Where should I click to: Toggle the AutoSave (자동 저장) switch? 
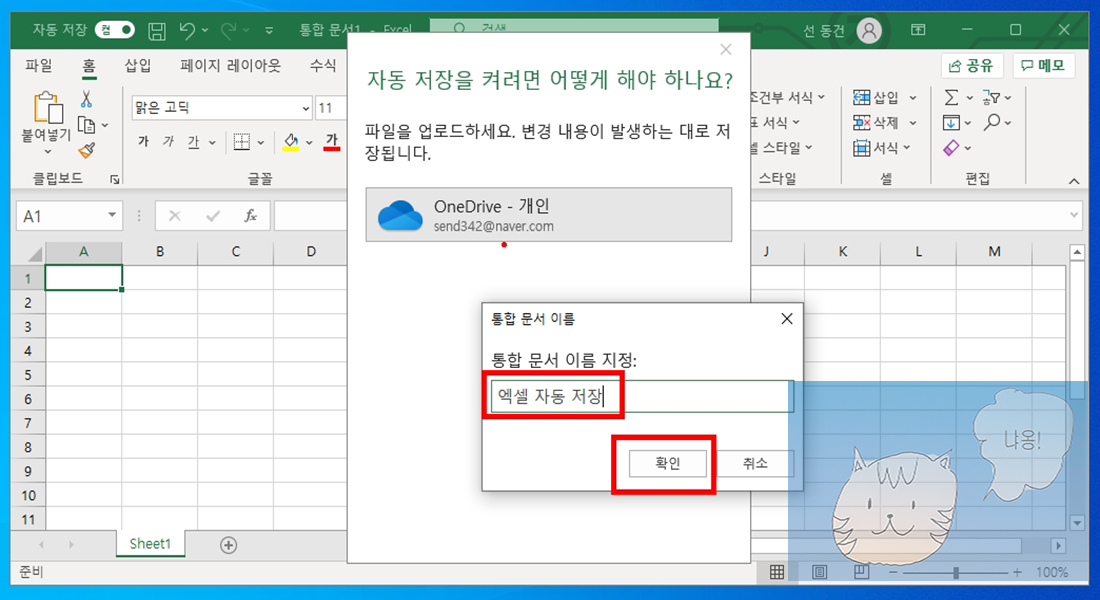click(x=114, y=29)
